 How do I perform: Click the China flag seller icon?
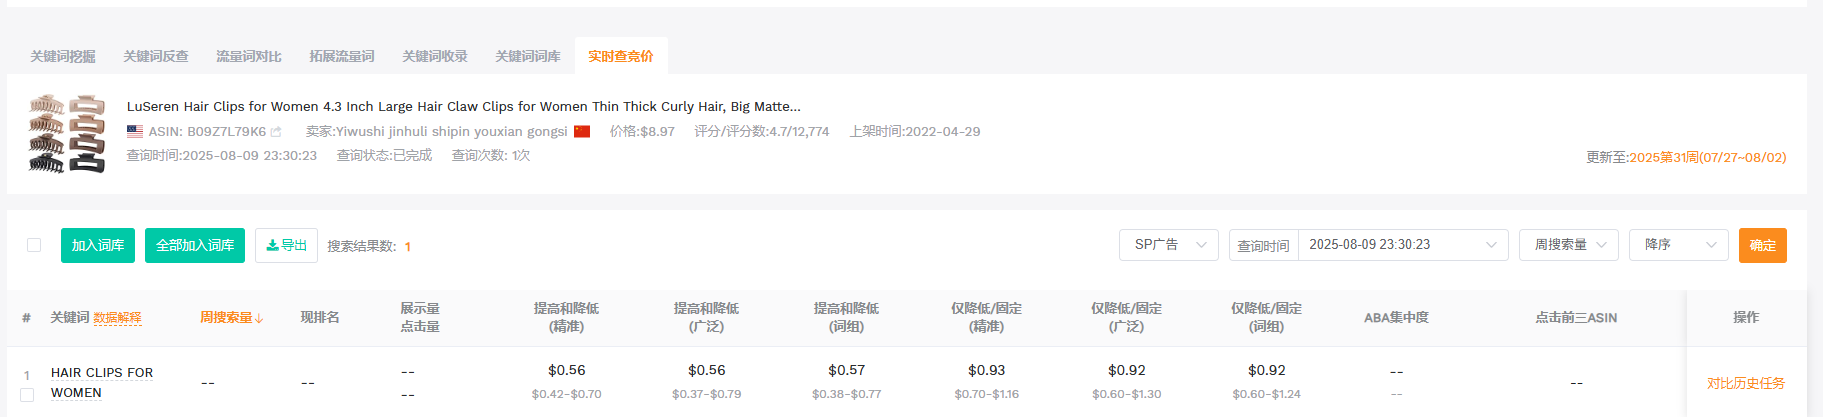[x=582, y=131]
